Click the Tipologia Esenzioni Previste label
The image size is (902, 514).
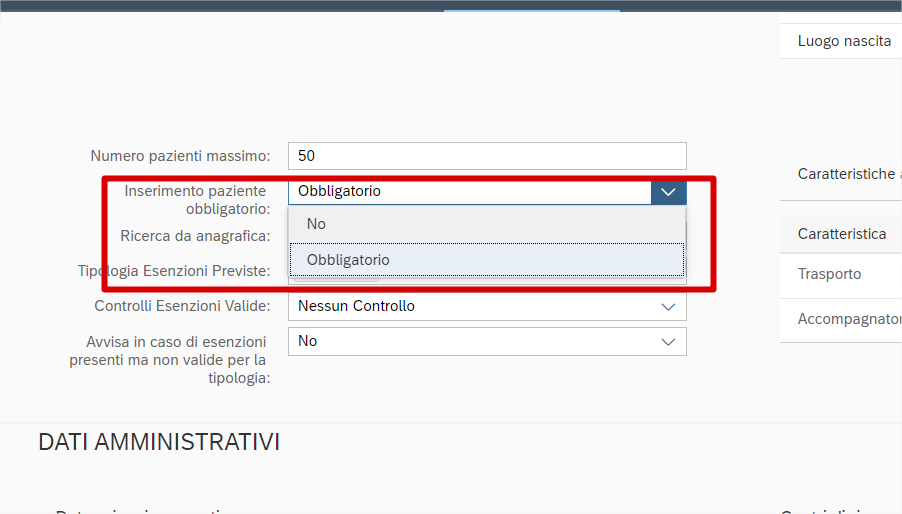[x=174, y=271]
